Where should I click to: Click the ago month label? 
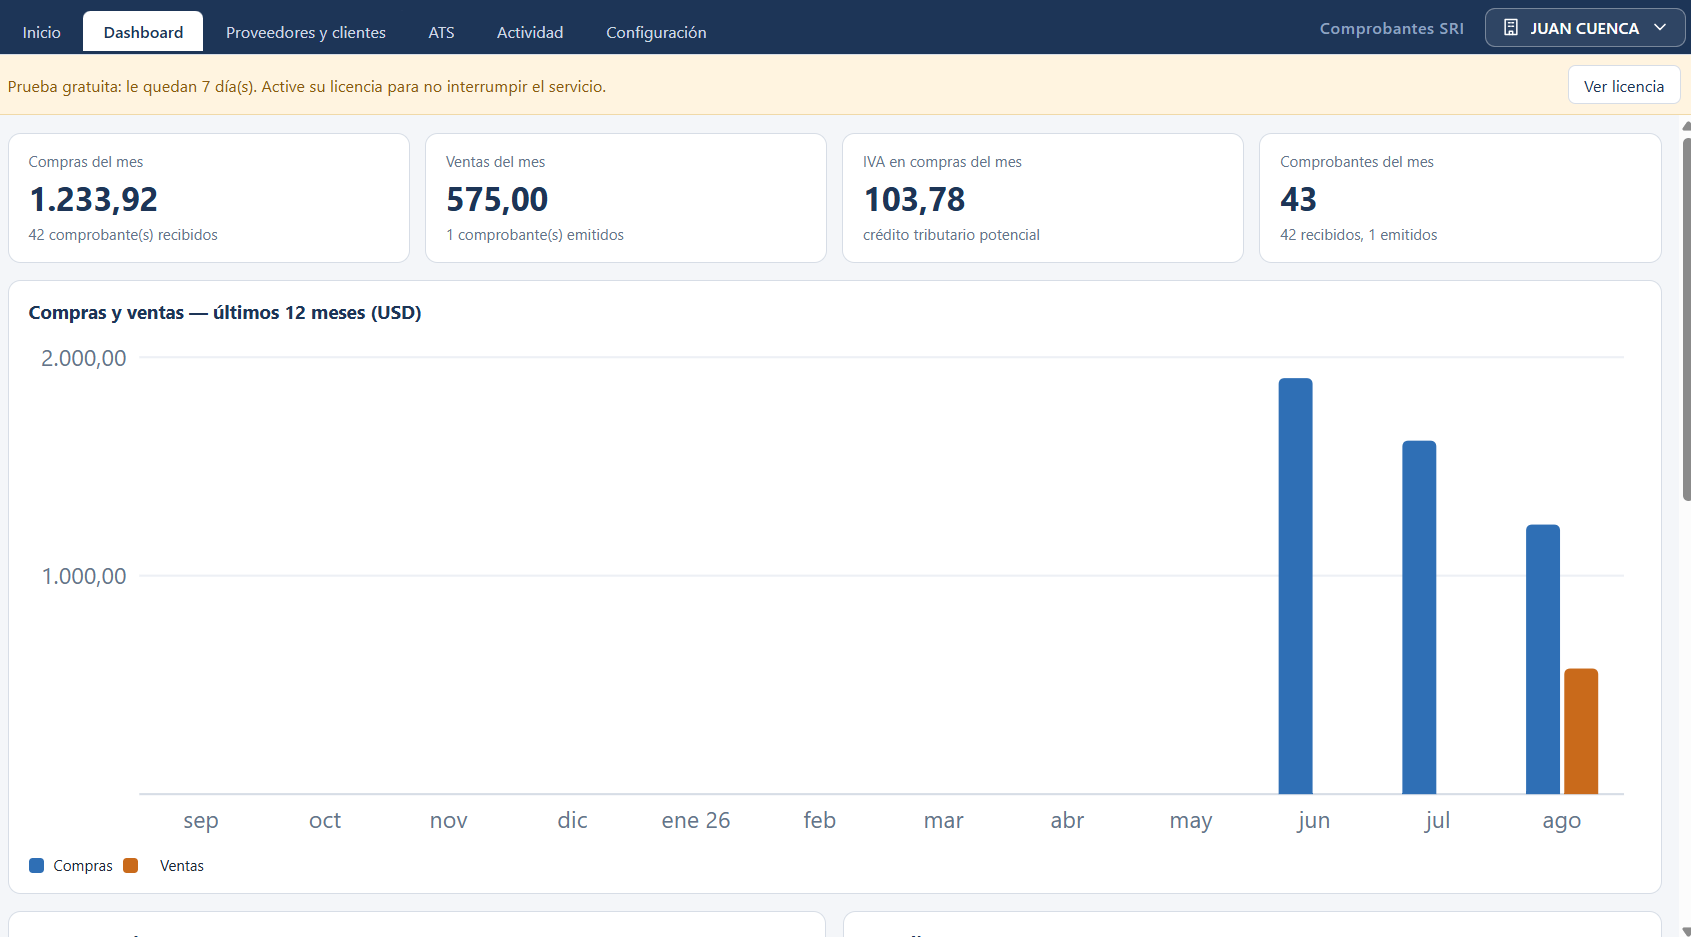(x=1562, y=821)
